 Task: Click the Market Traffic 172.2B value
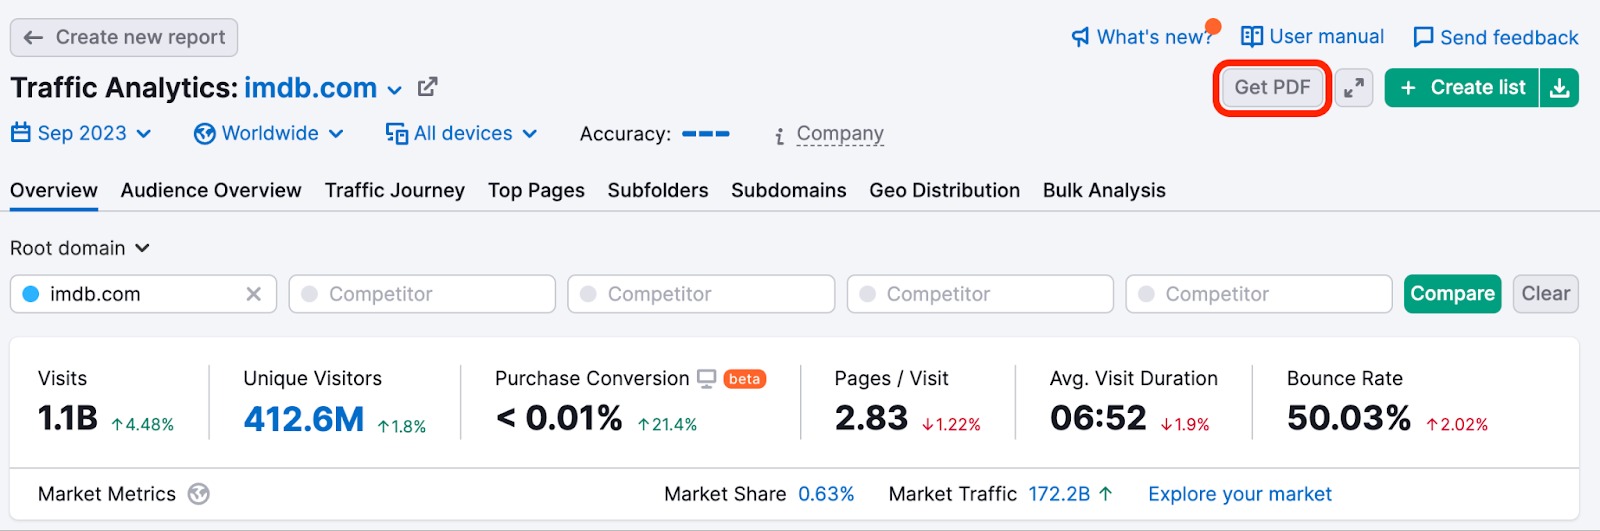click(x=1059, y=494)
